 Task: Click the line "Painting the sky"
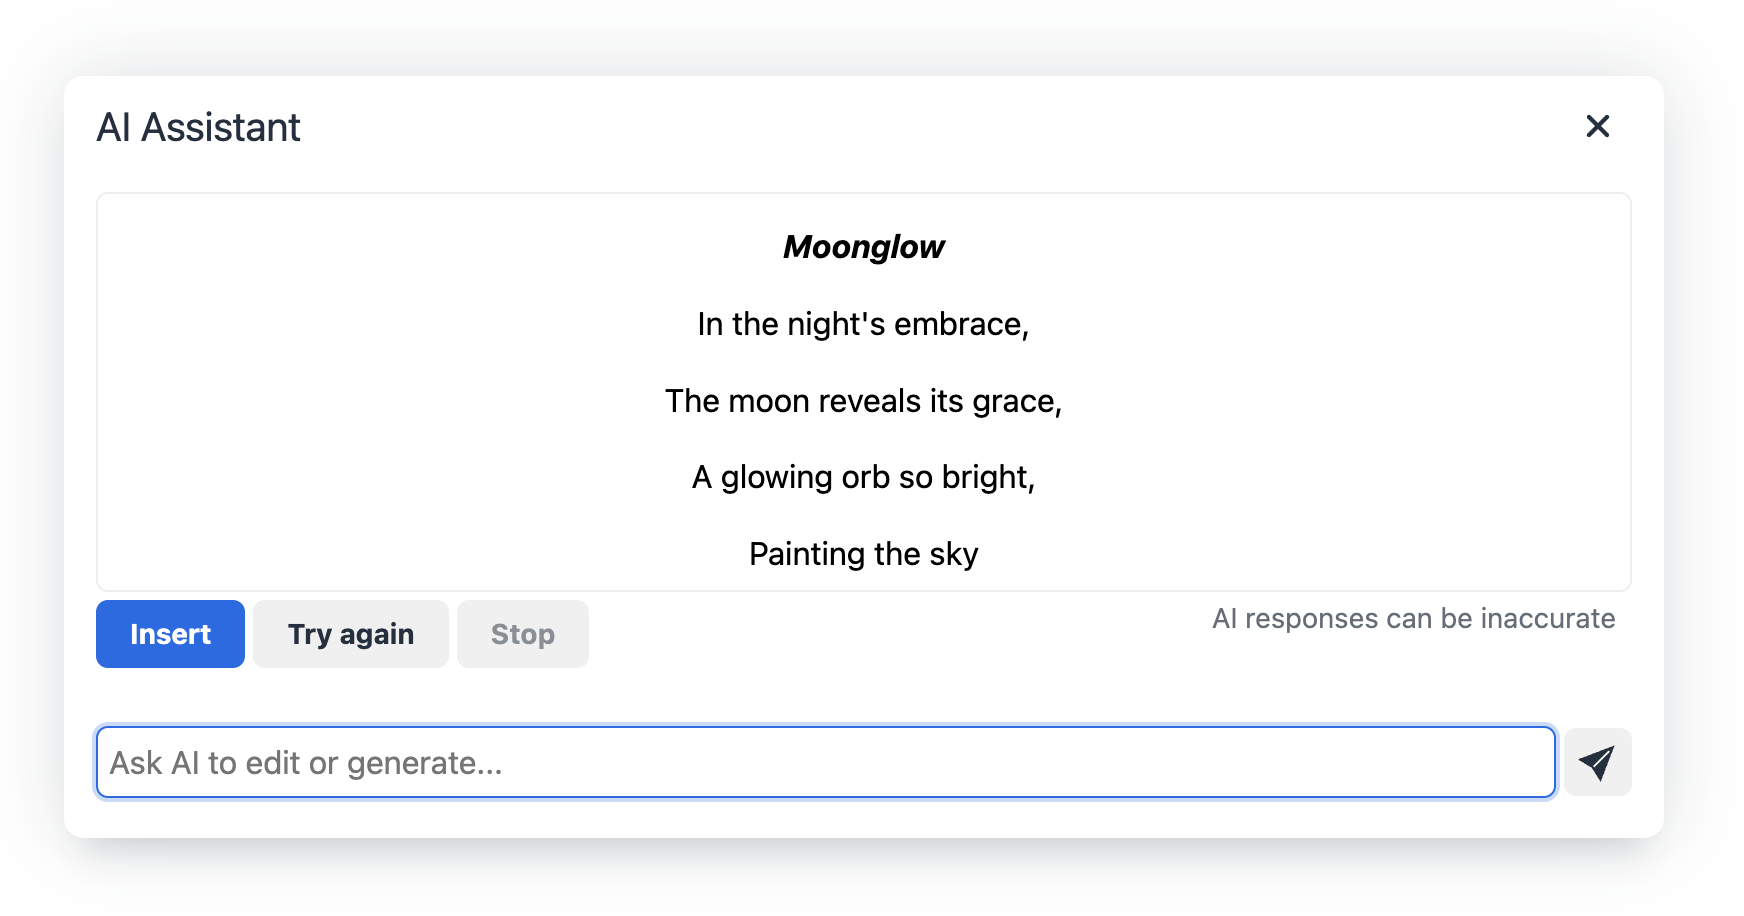pyautogui.click(x=863, y=554)
